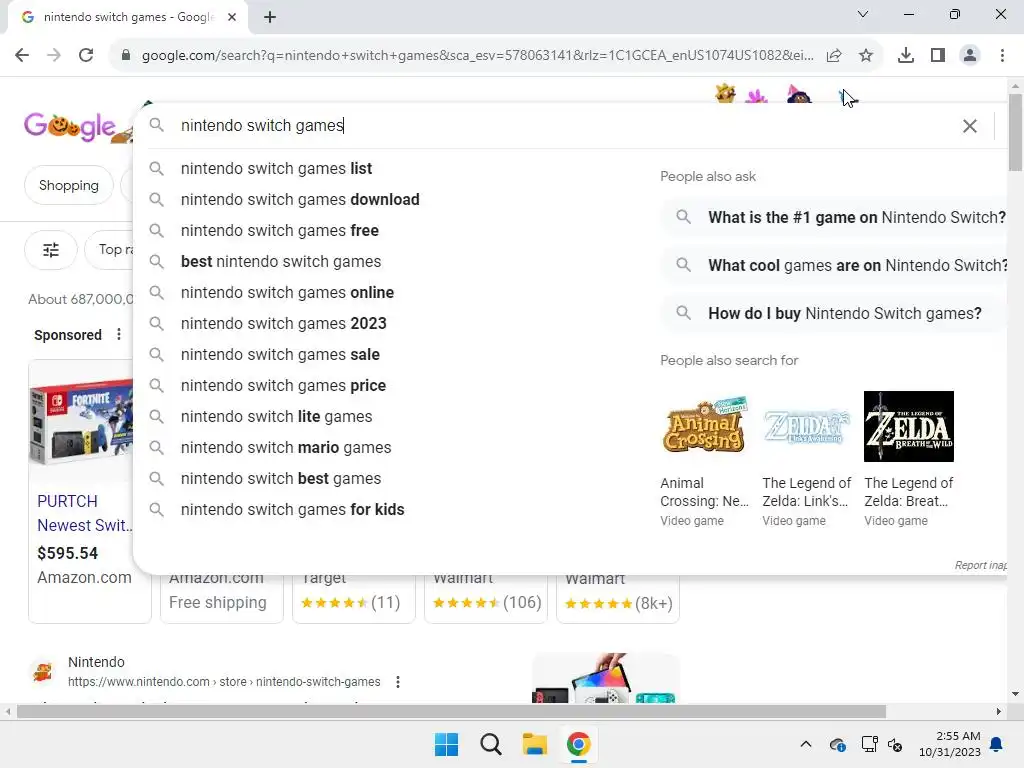Open the taskbar clock and date
The image size is (1024, 768).
[x=950, y=744]
